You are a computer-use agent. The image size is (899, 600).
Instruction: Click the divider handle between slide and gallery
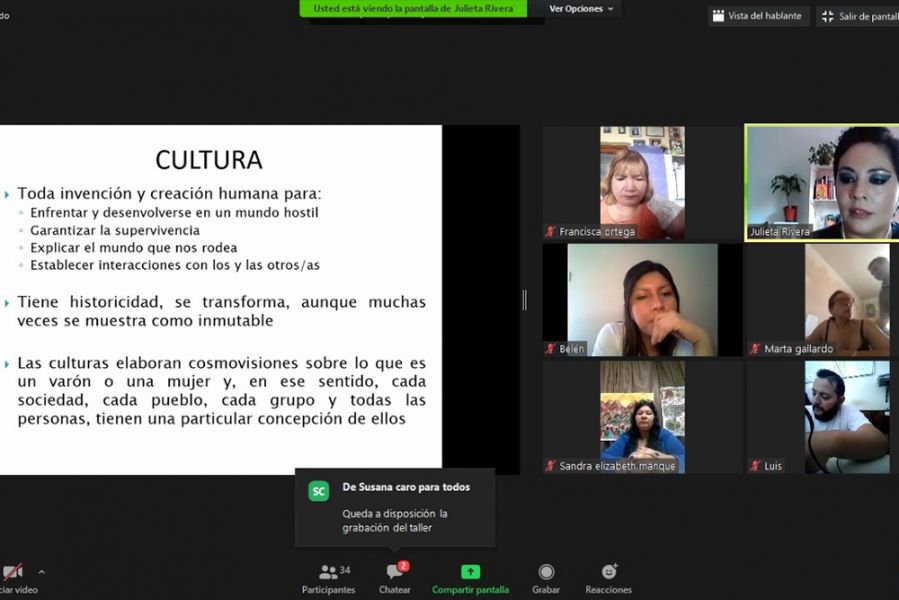525,300
